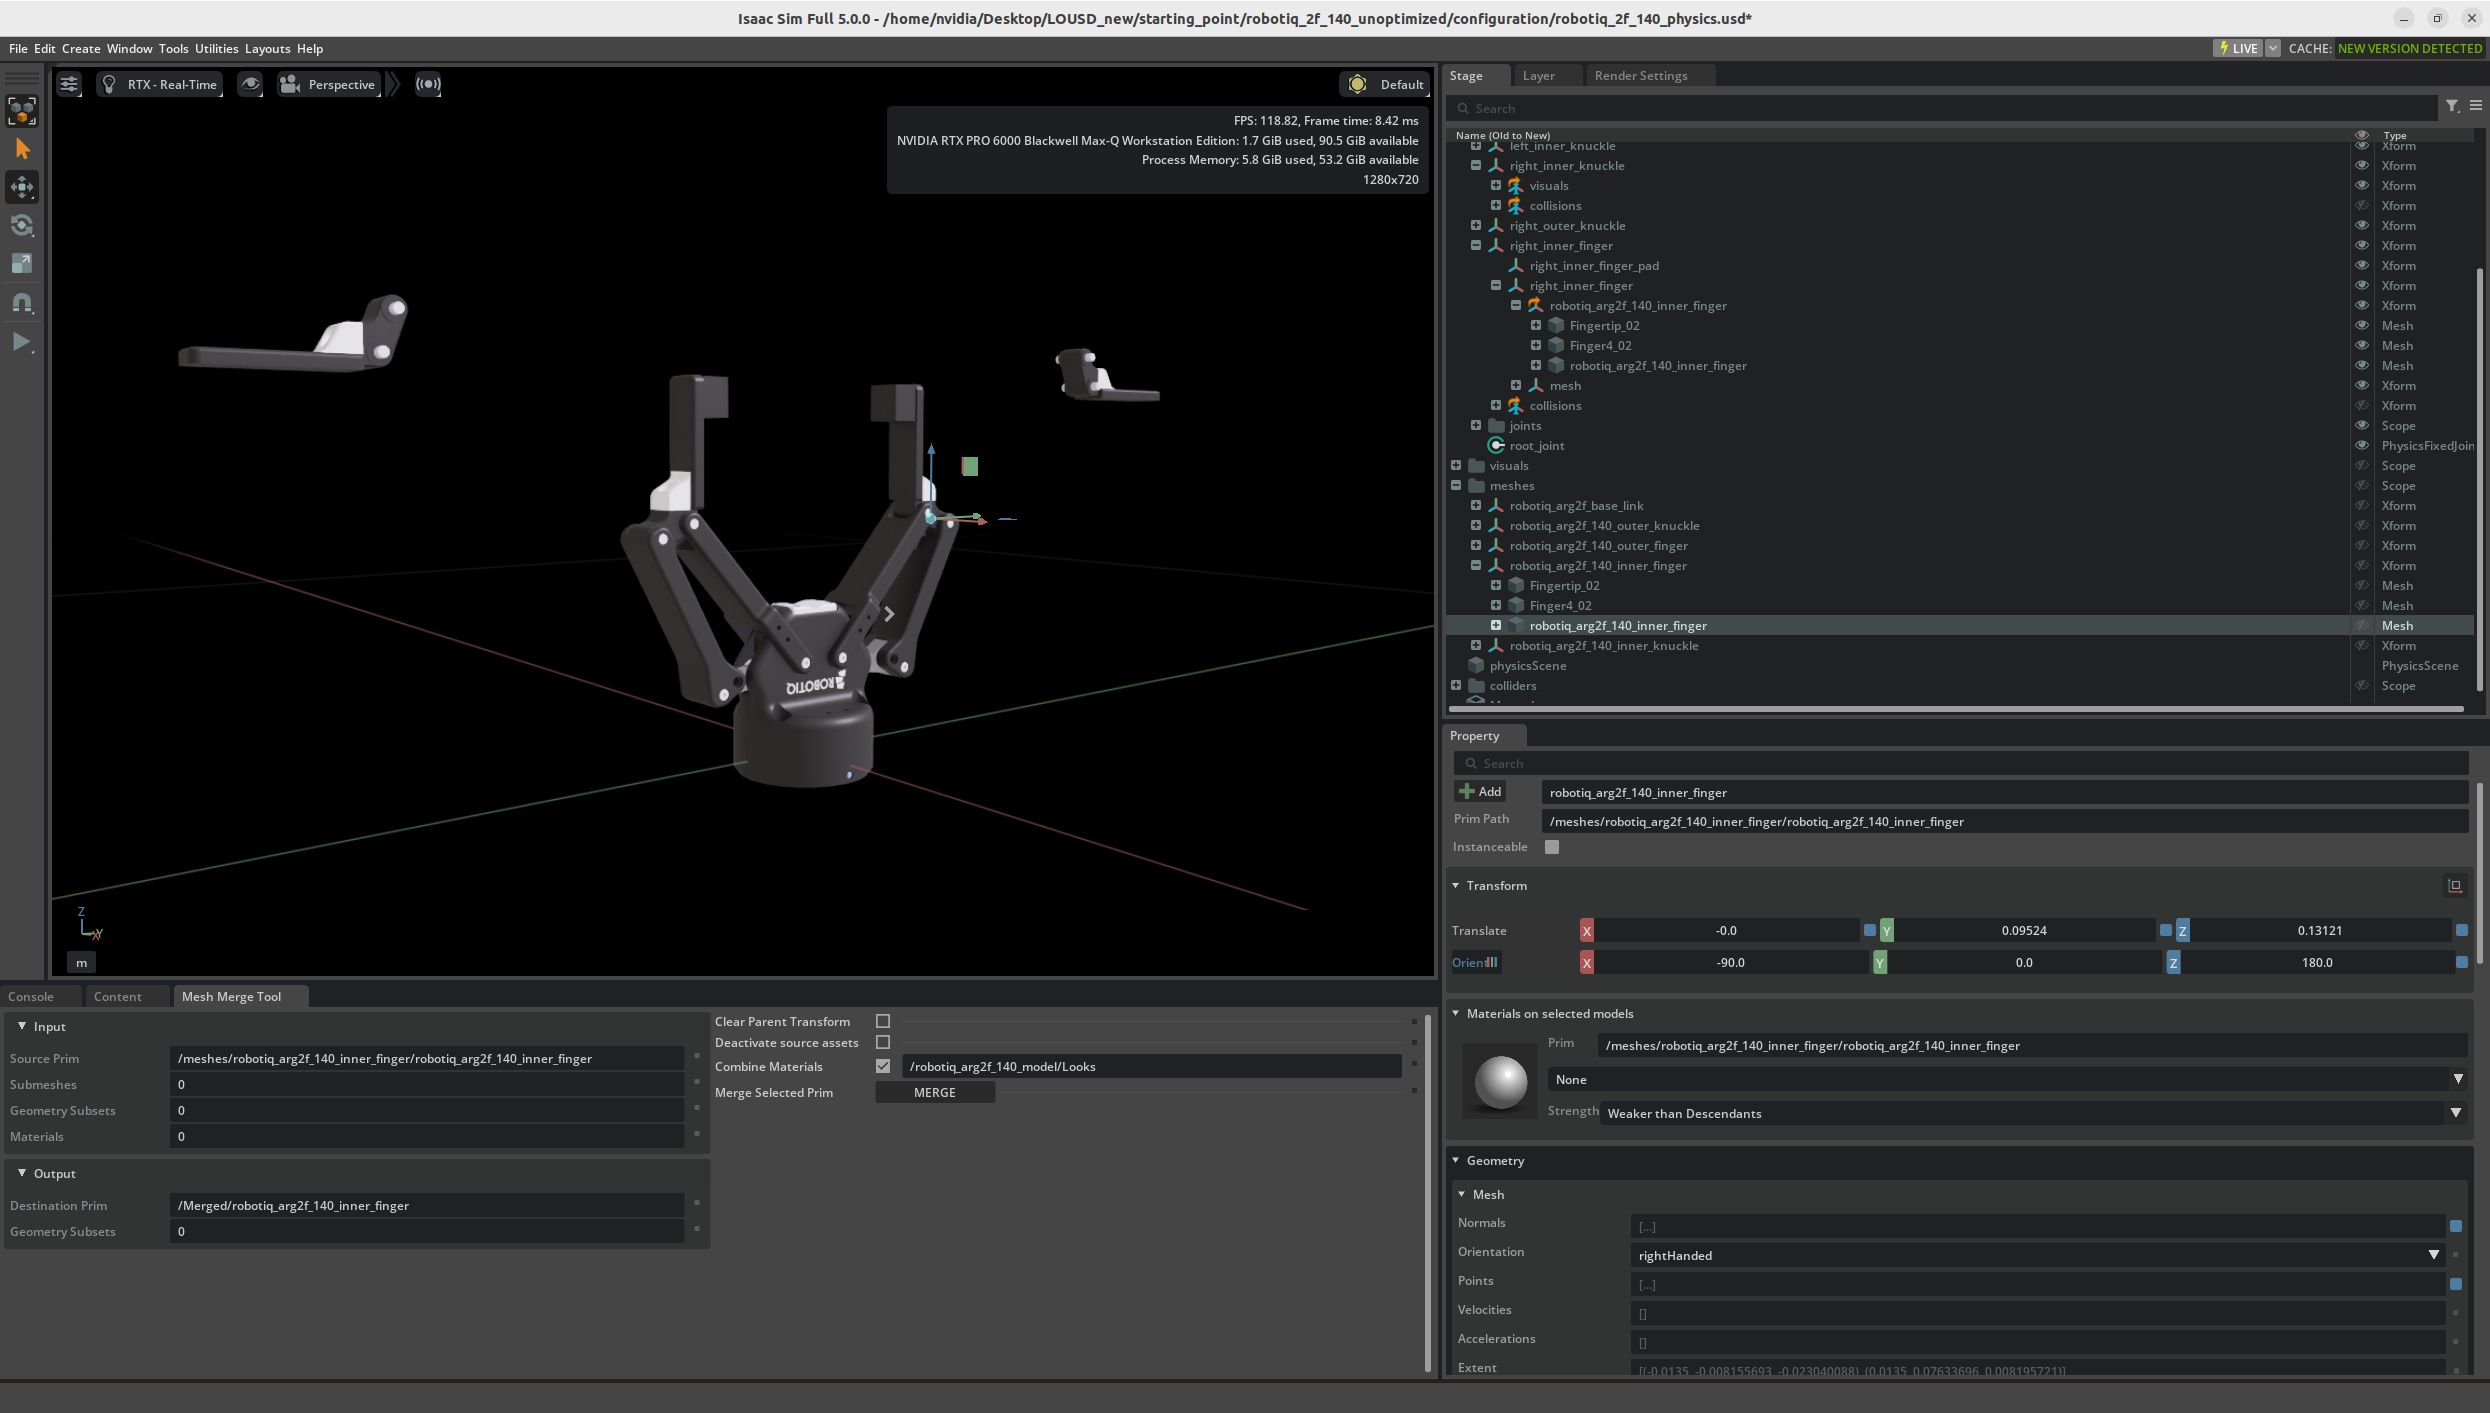The image size is (2490, 1413).
Task: Uncheck the Combine Materials checkbox
Action: click(883, 1066)
